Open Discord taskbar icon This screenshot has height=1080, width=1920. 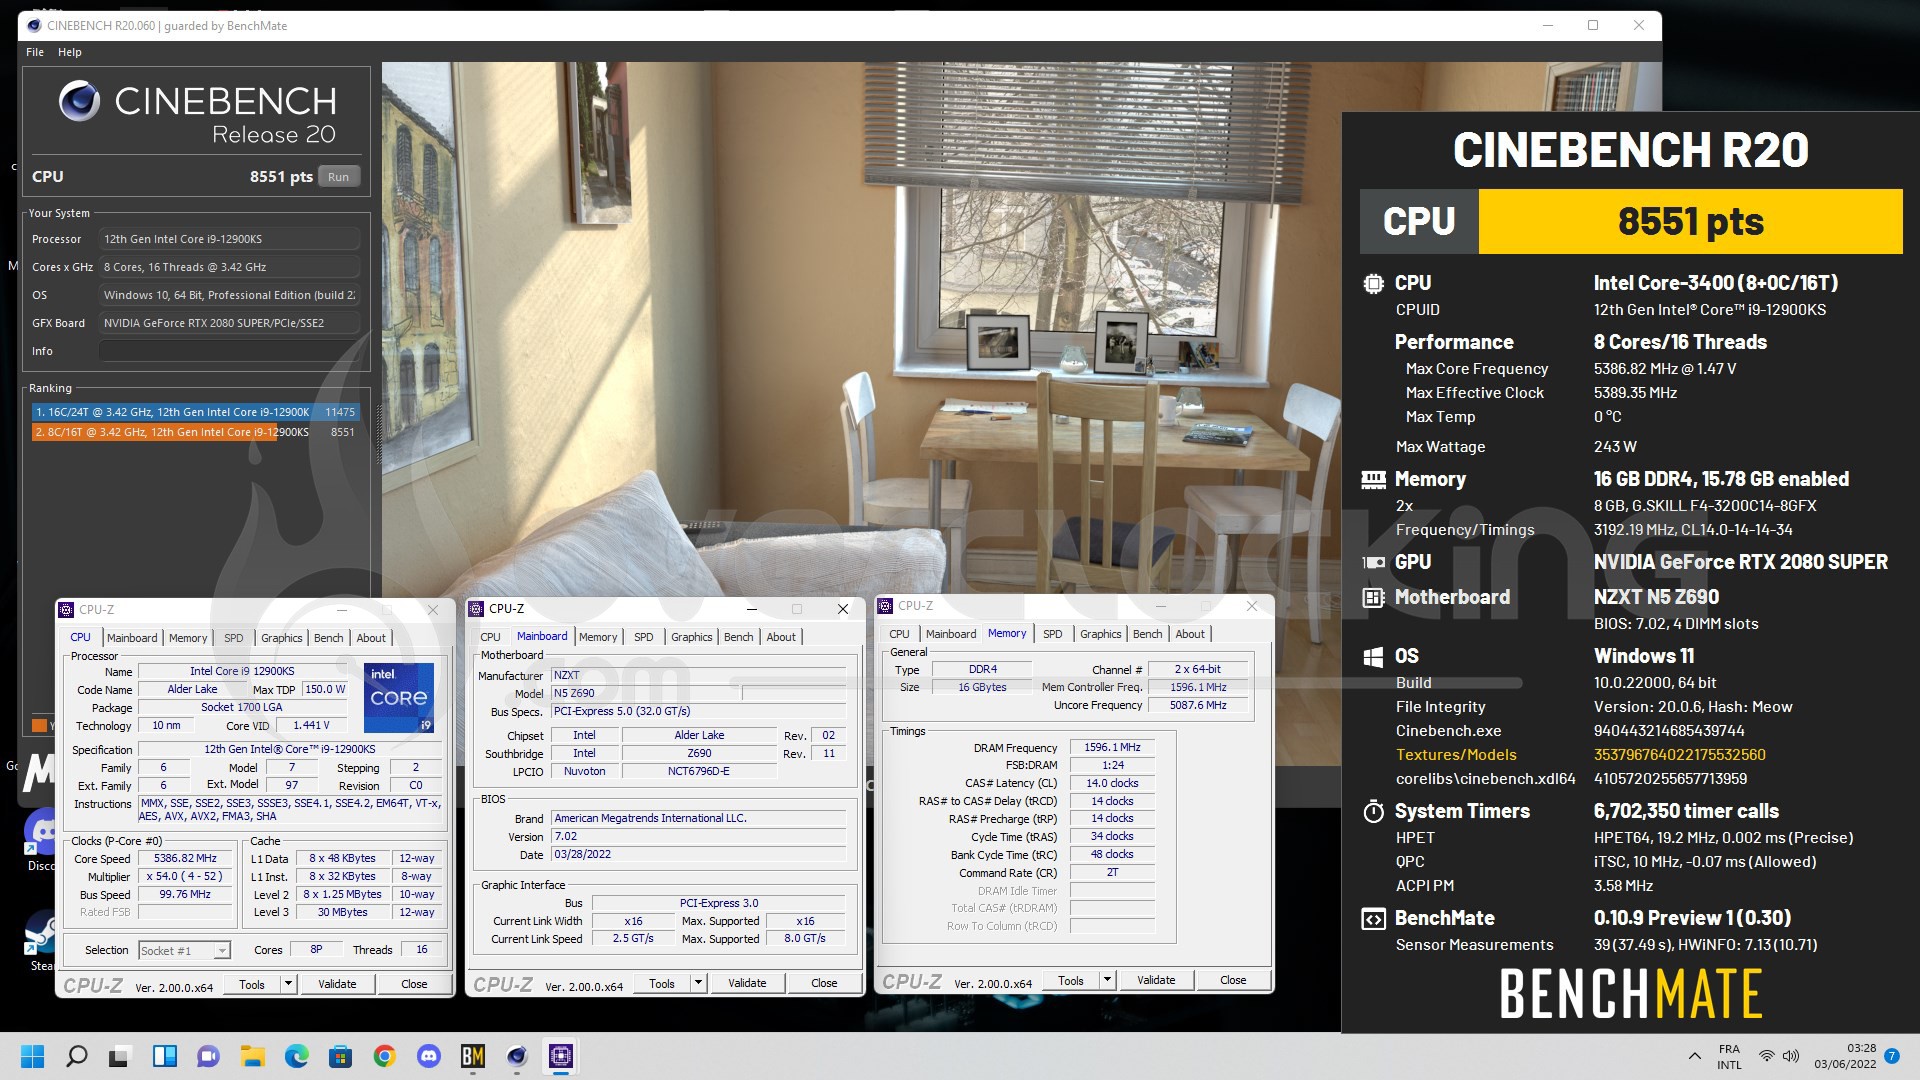coord(428,1056)
